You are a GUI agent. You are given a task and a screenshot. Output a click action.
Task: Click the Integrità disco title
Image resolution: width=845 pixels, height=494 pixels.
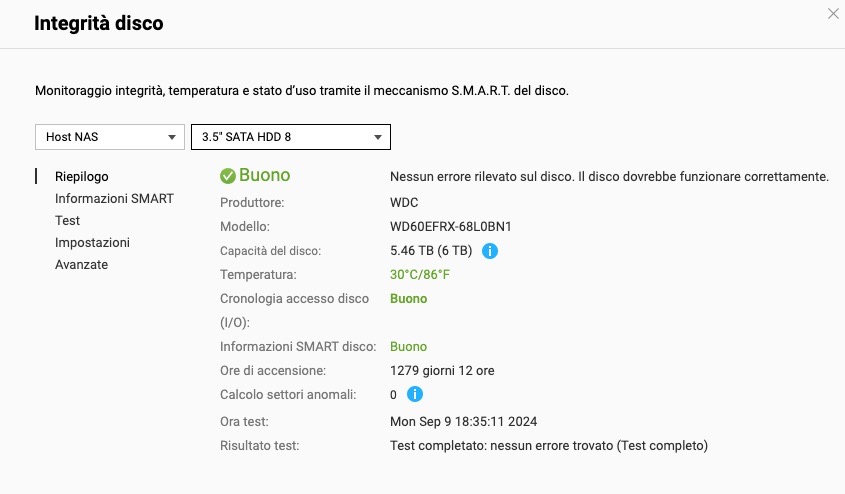98,23
